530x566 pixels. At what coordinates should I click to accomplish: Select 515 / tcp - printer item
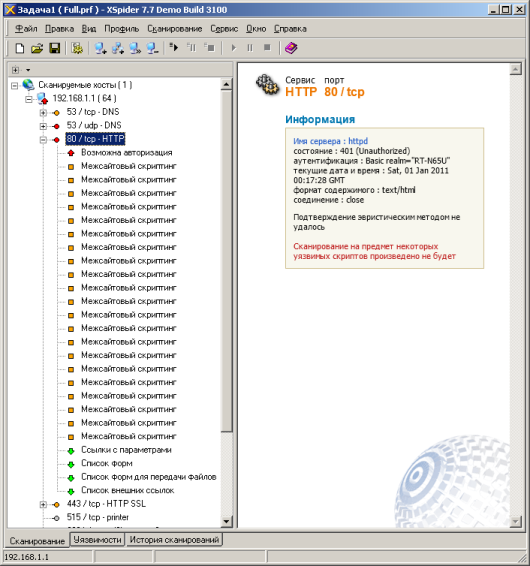(x=97, y=517)
